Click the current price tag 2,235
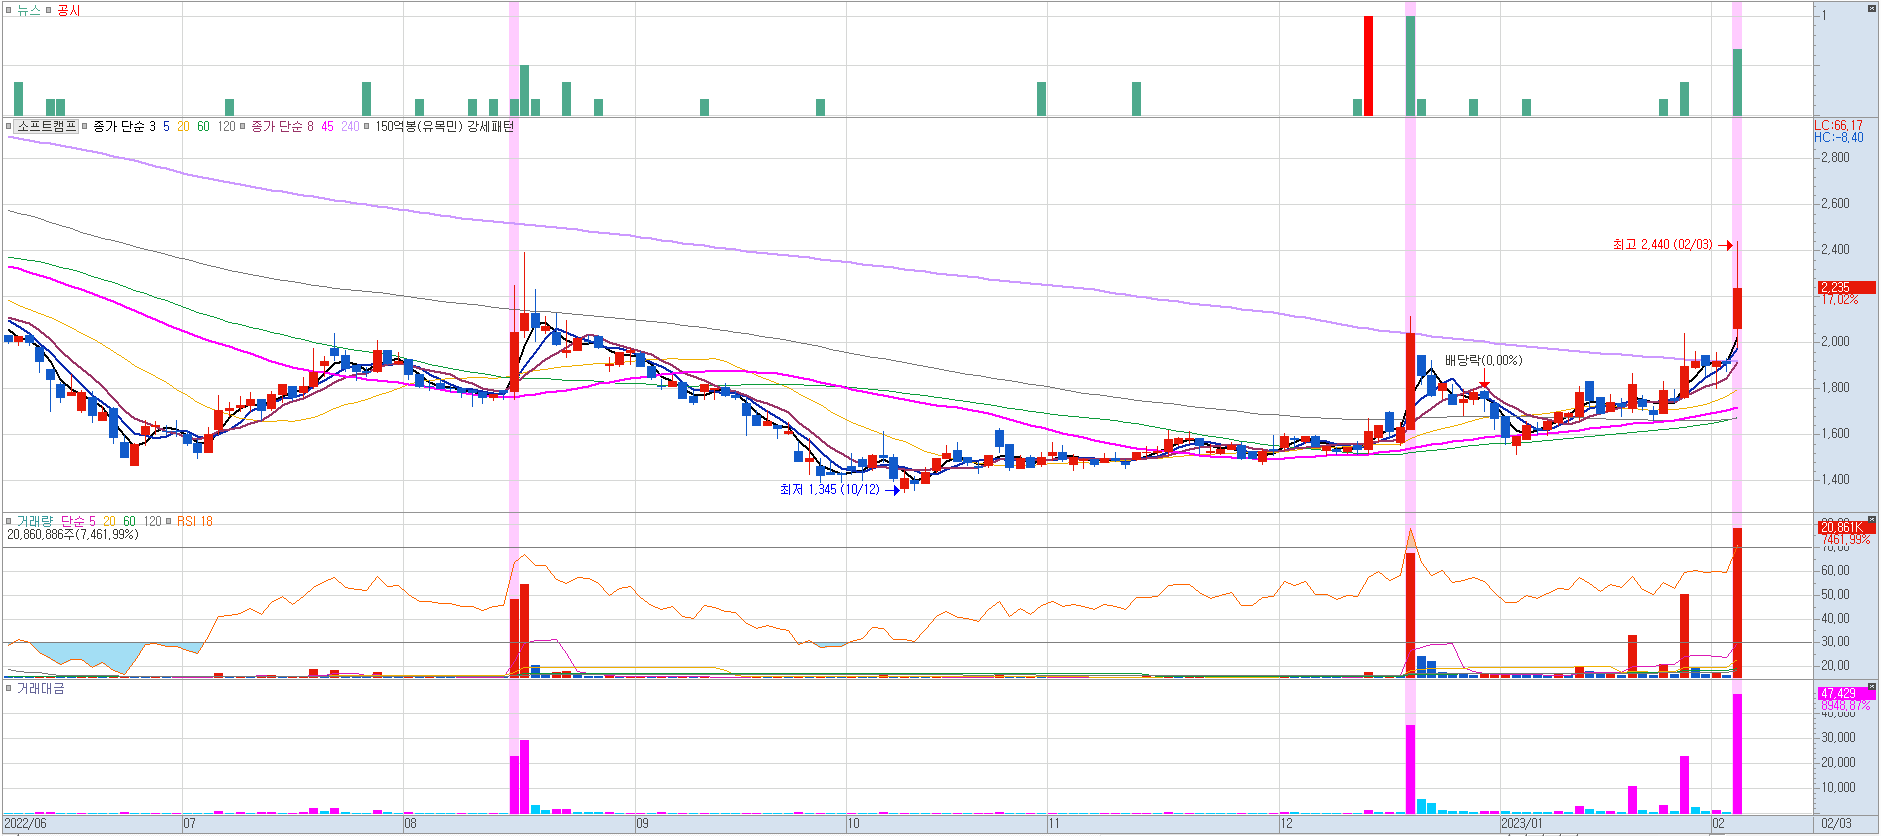Image resolution: width=1881 pixels, height=836 pixels. coord(1846,287)
